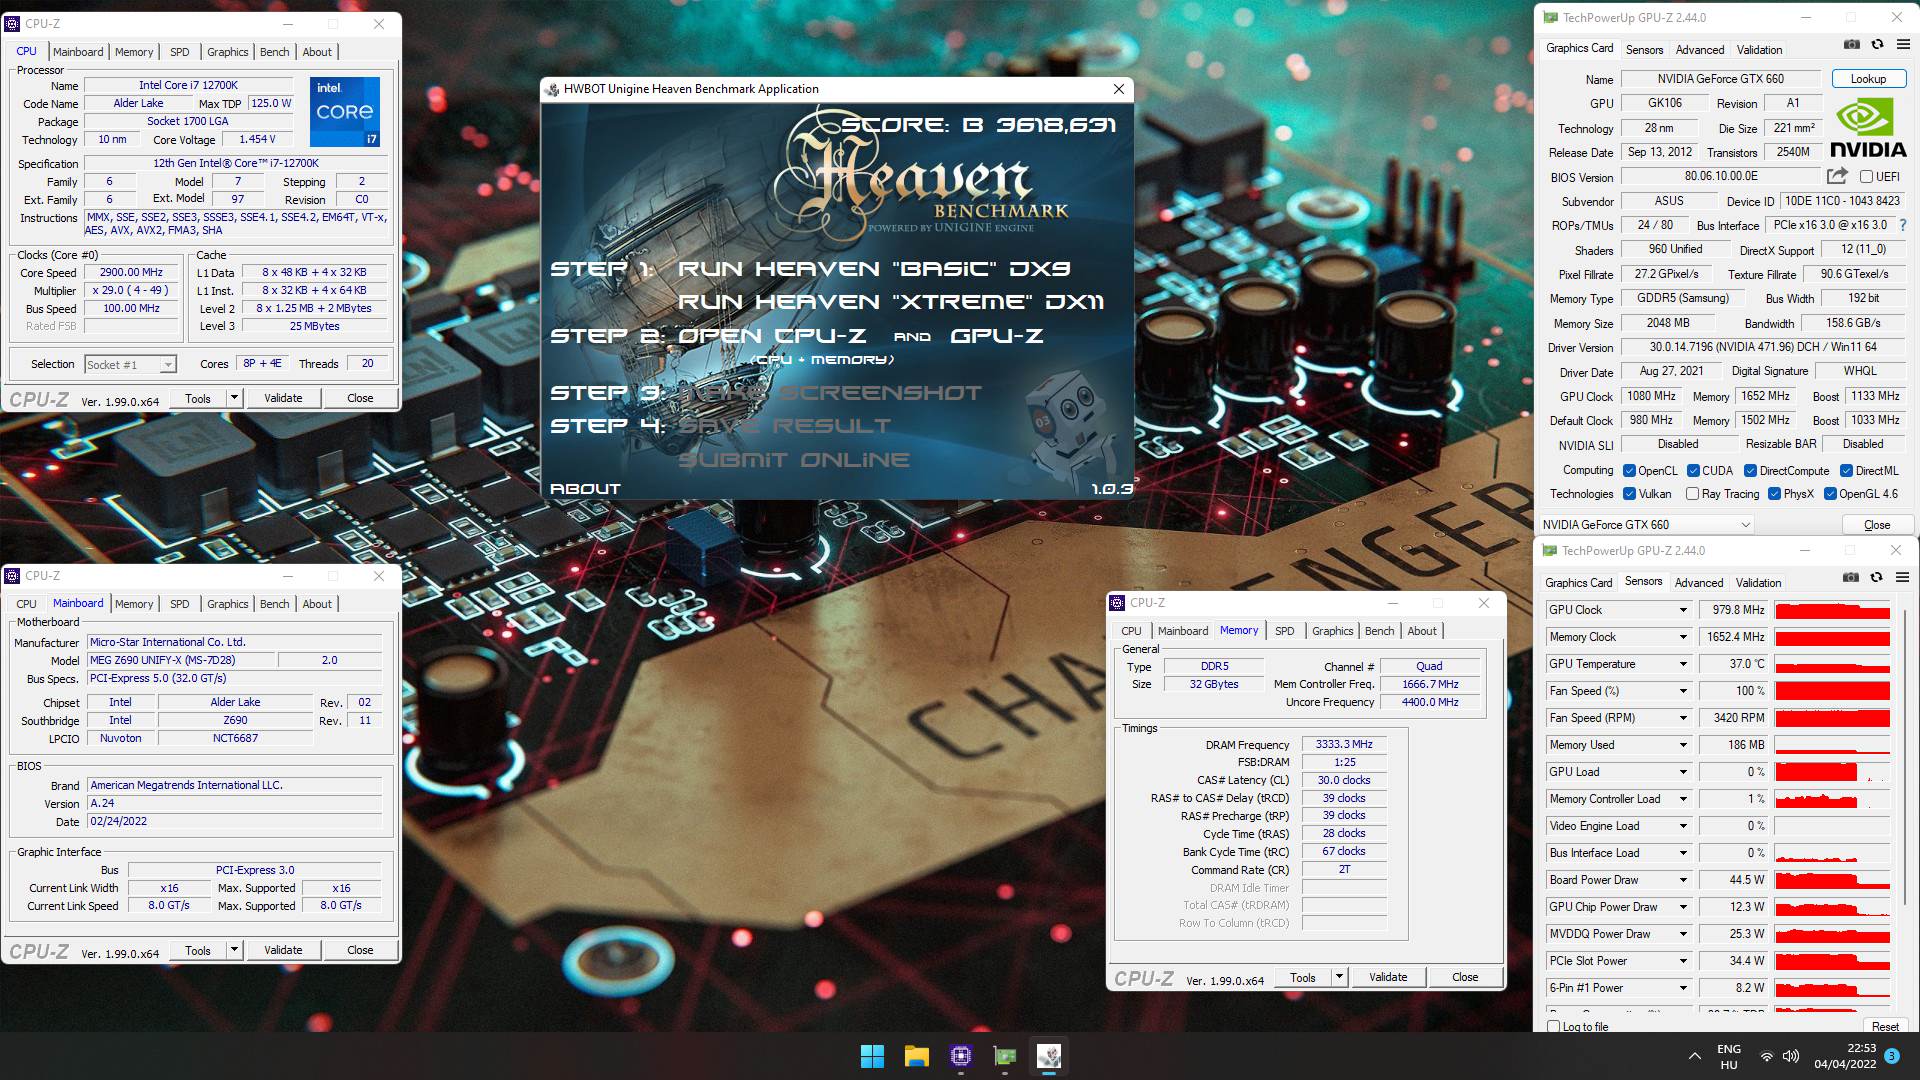The height and width of the screenshot is (1080, 1920).
Task: Click the Memory Controller Load graph
Action: click(x=1832, y=799)
